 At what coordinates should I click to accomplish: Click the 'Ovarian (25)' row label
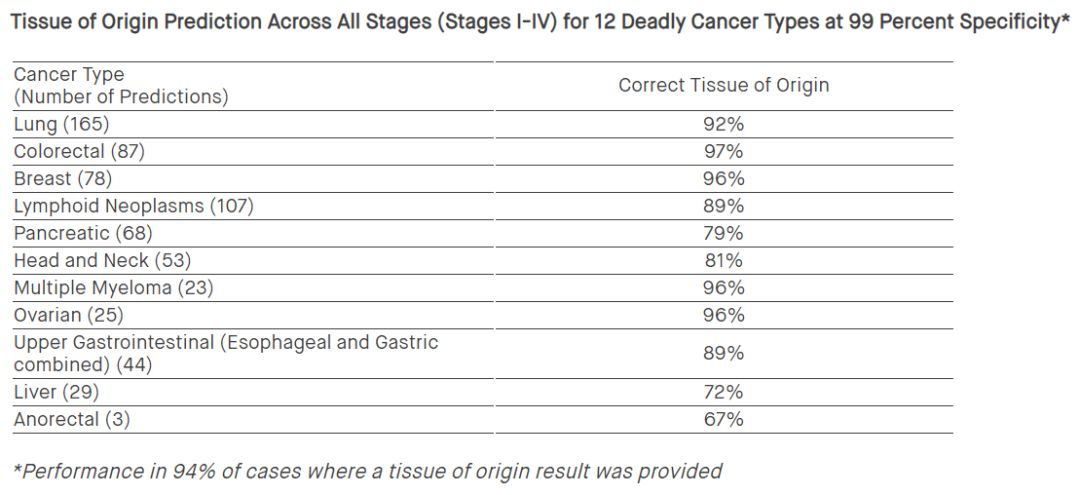point(70,315)
